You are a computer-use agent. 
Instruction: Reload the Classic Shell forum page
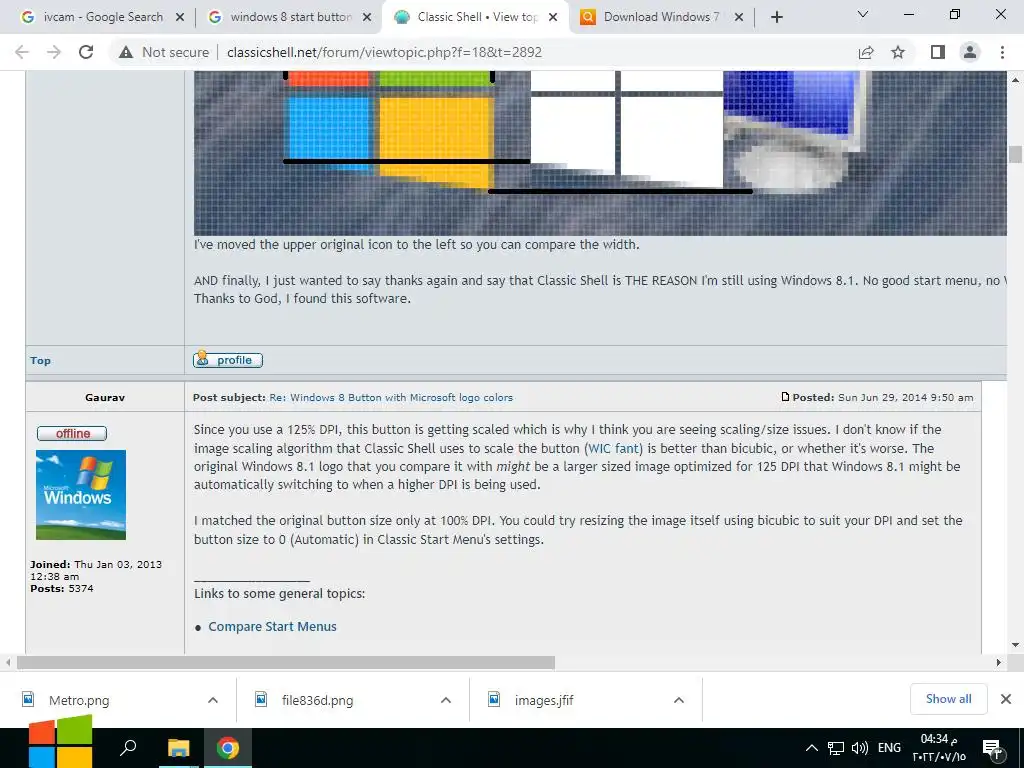86,52
